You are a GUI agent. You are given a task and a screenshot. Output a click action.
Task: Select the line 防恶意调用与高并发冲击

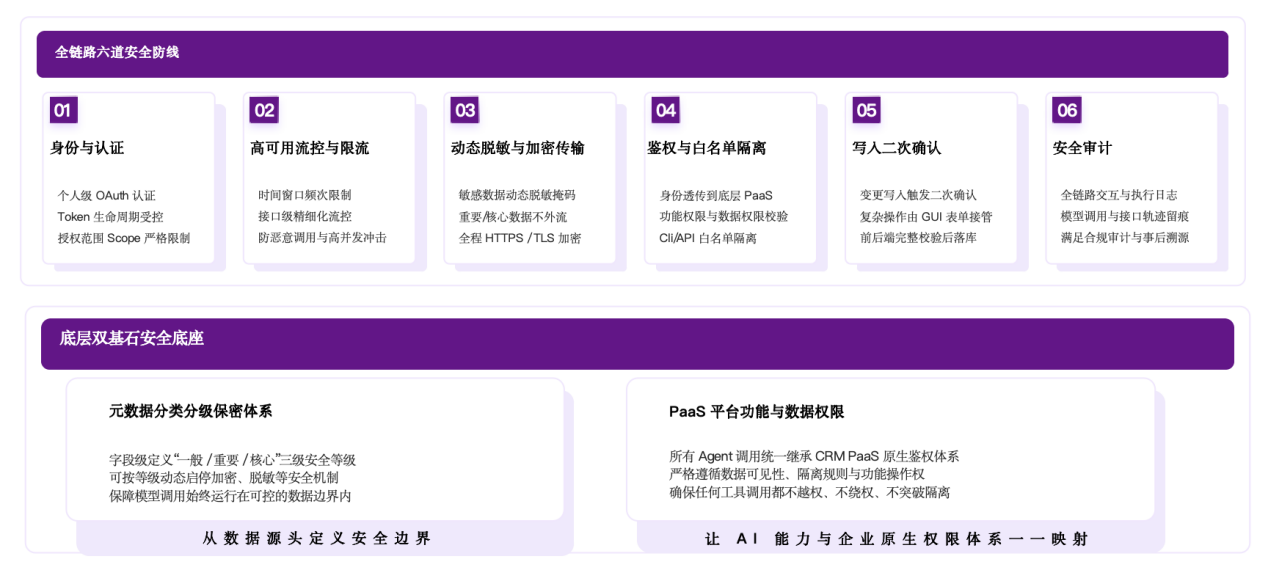tap(322, 238)
